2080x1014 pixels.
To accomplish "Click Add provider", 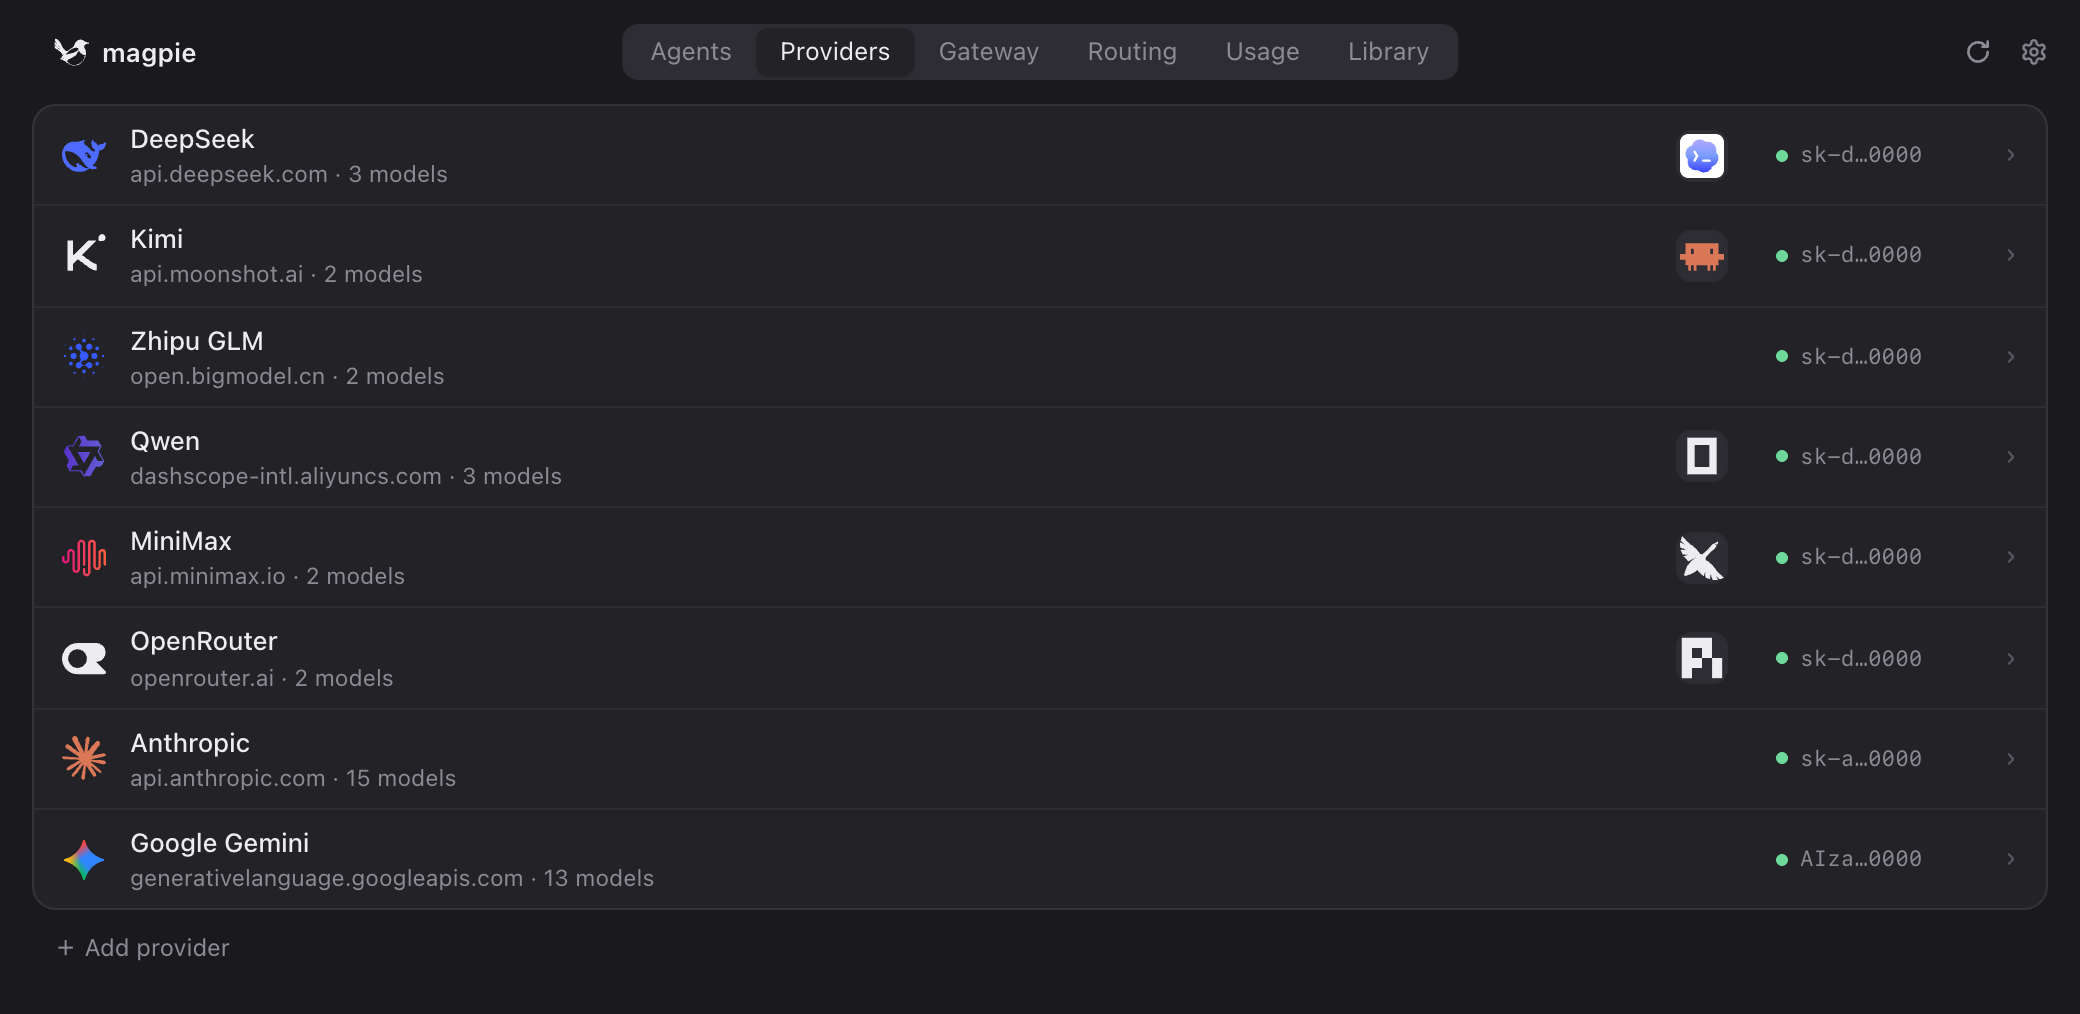I will [143, 947].
